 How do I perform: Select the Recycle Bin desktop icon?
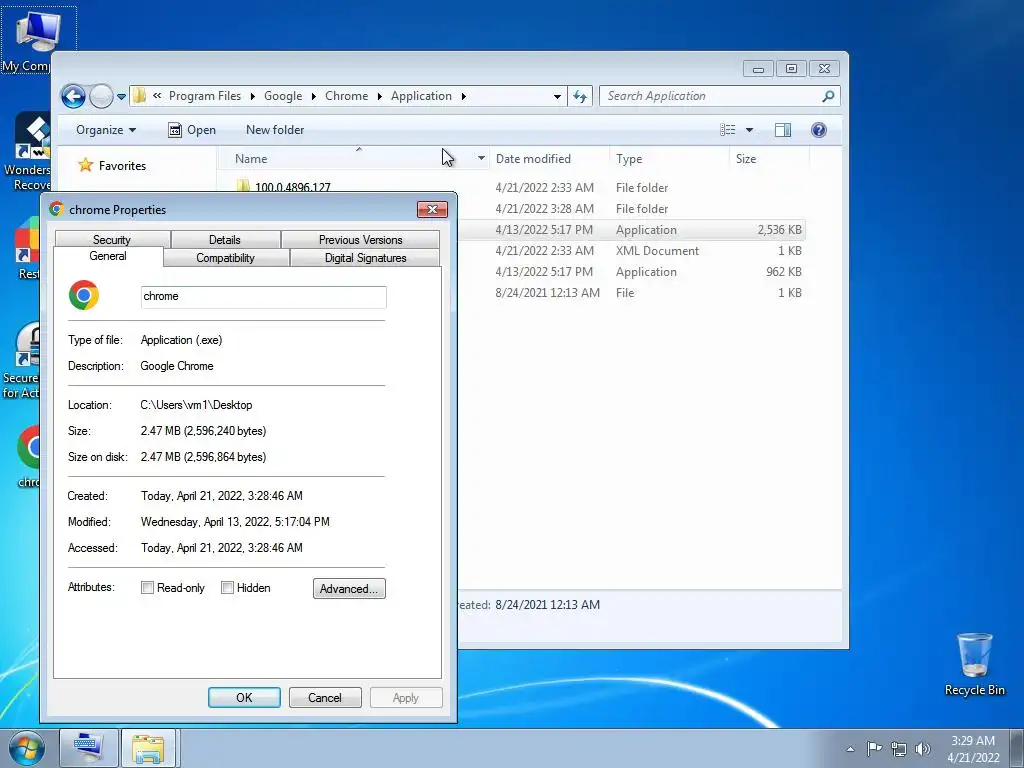point(974,664)
